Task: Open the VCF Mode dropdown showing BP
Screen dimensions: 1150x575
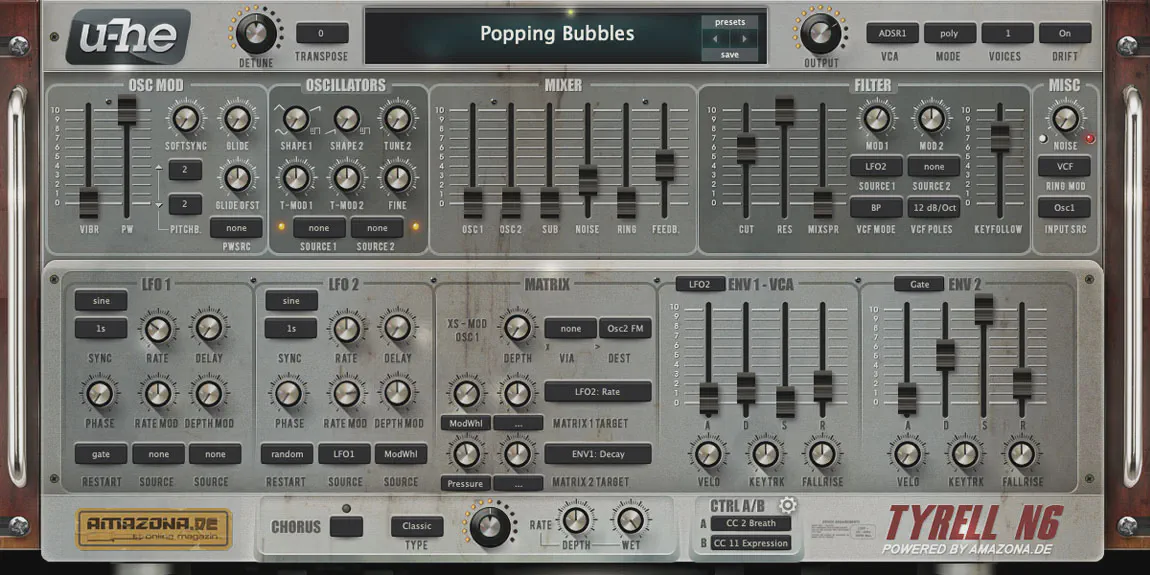Action: click(876, 208)
